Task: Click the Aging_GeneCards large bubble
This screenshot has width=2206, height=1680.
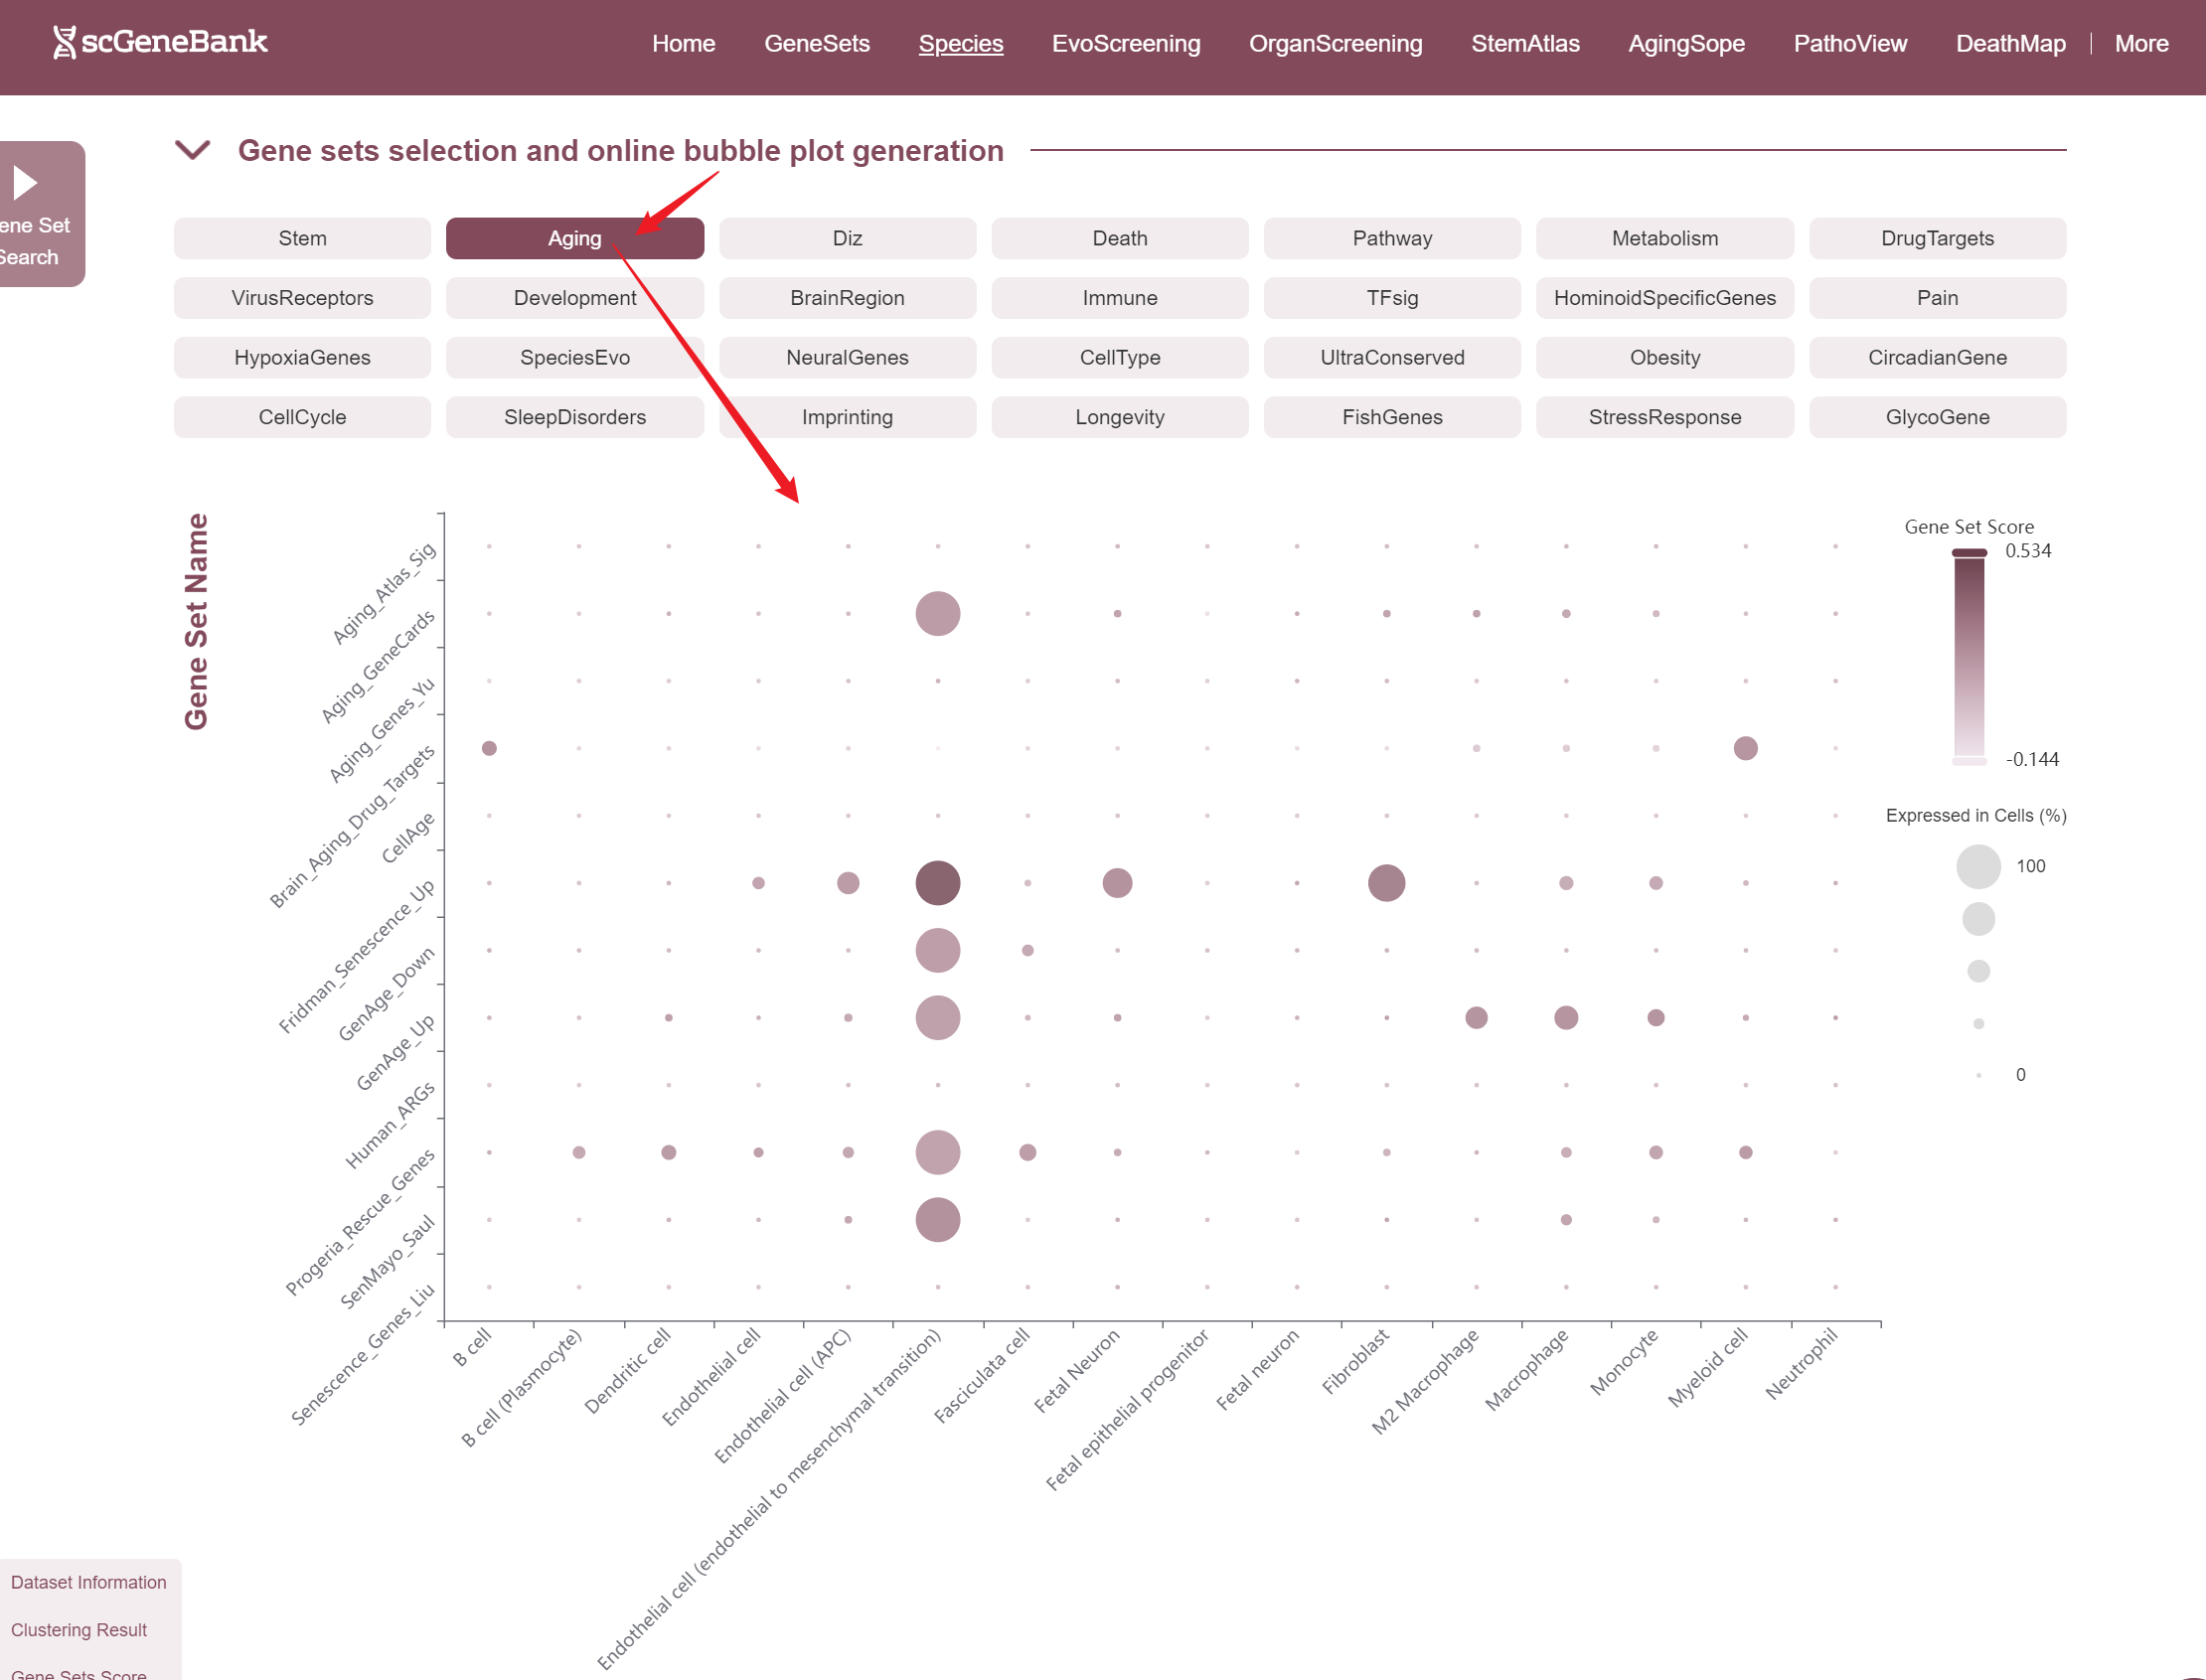Action: coord(937,614)
